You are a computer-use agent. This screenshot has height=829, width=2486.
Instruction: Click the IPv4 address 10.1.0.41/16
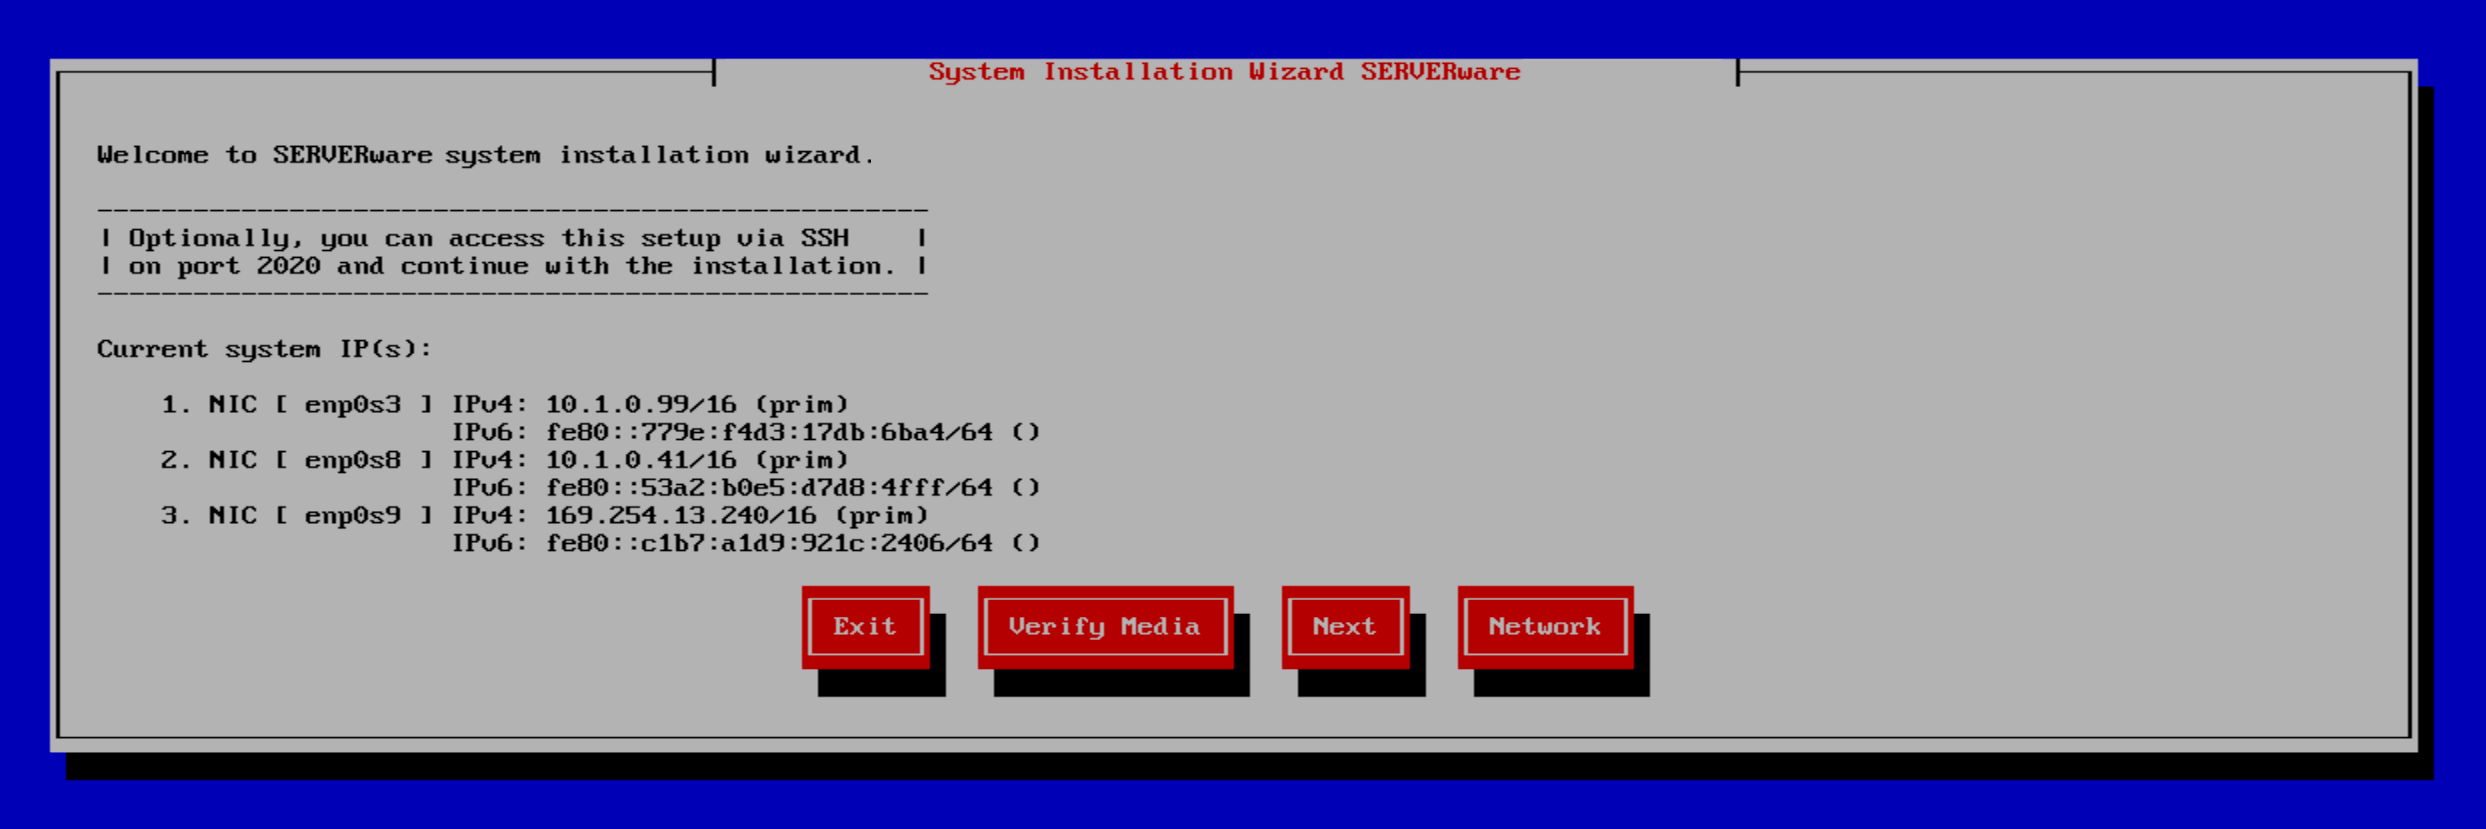(x=640, y=460)
